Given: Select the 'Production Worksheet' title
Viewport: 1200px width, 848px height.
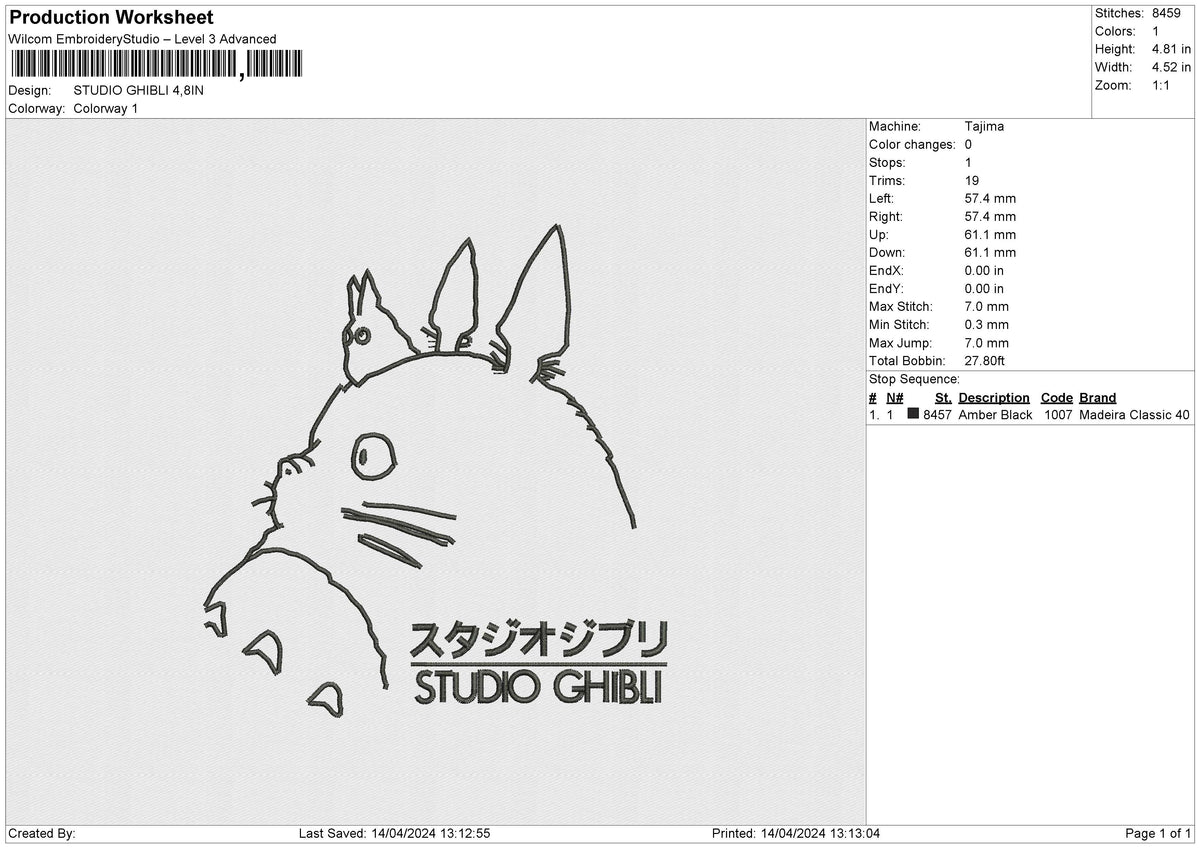Looking at the screenshot, I should pyautogui.click(x=111, y=18).
